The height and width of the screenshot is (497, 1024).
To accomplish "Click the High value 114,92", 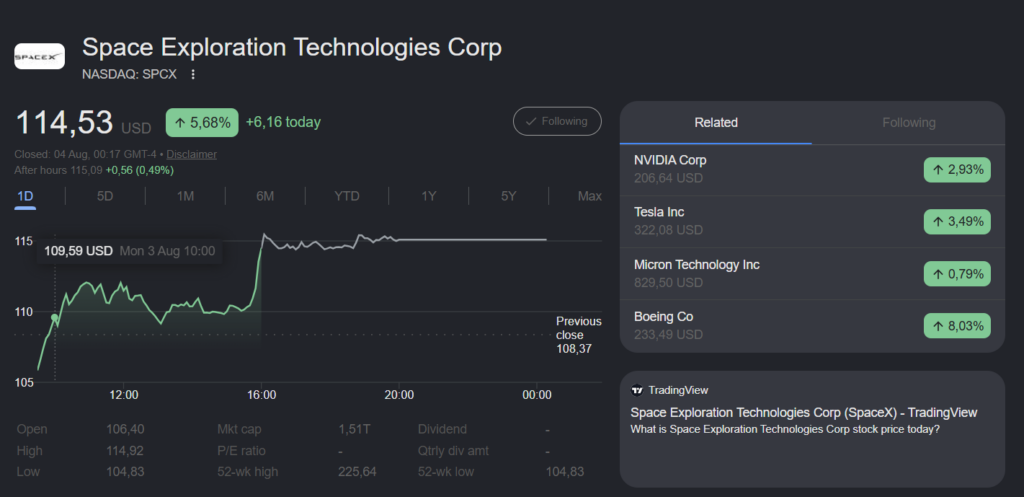I will (x=125, y=451).
